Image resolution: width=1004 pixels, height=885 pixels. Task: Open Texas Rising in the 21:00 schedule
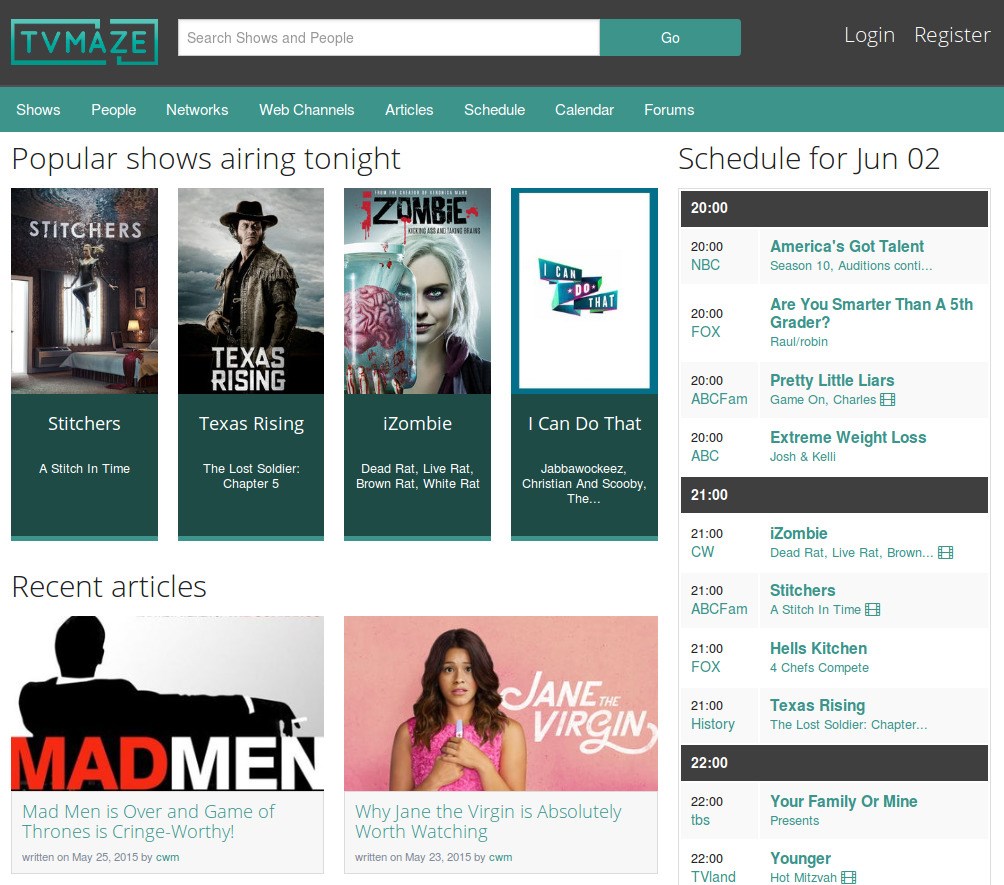(x=818, y=705)
